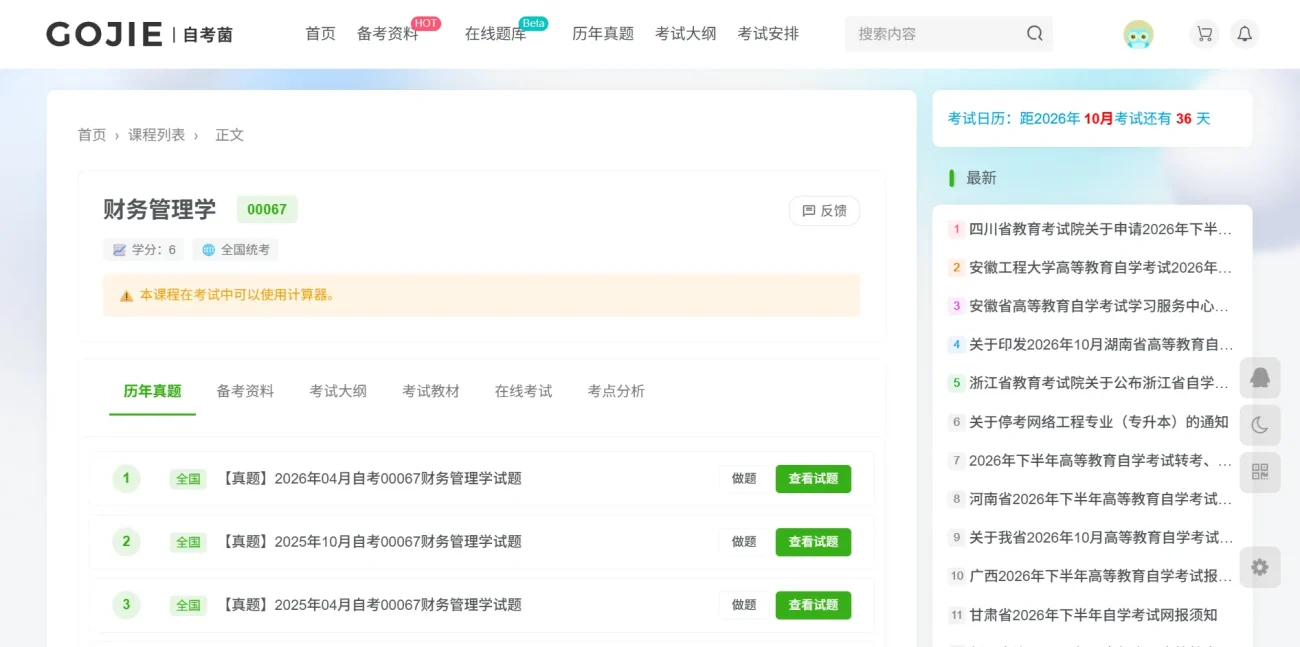Open news item 安徽工程大学高等教育自学考试2026年
1300x647 pixels.
tap(1100, 268)
